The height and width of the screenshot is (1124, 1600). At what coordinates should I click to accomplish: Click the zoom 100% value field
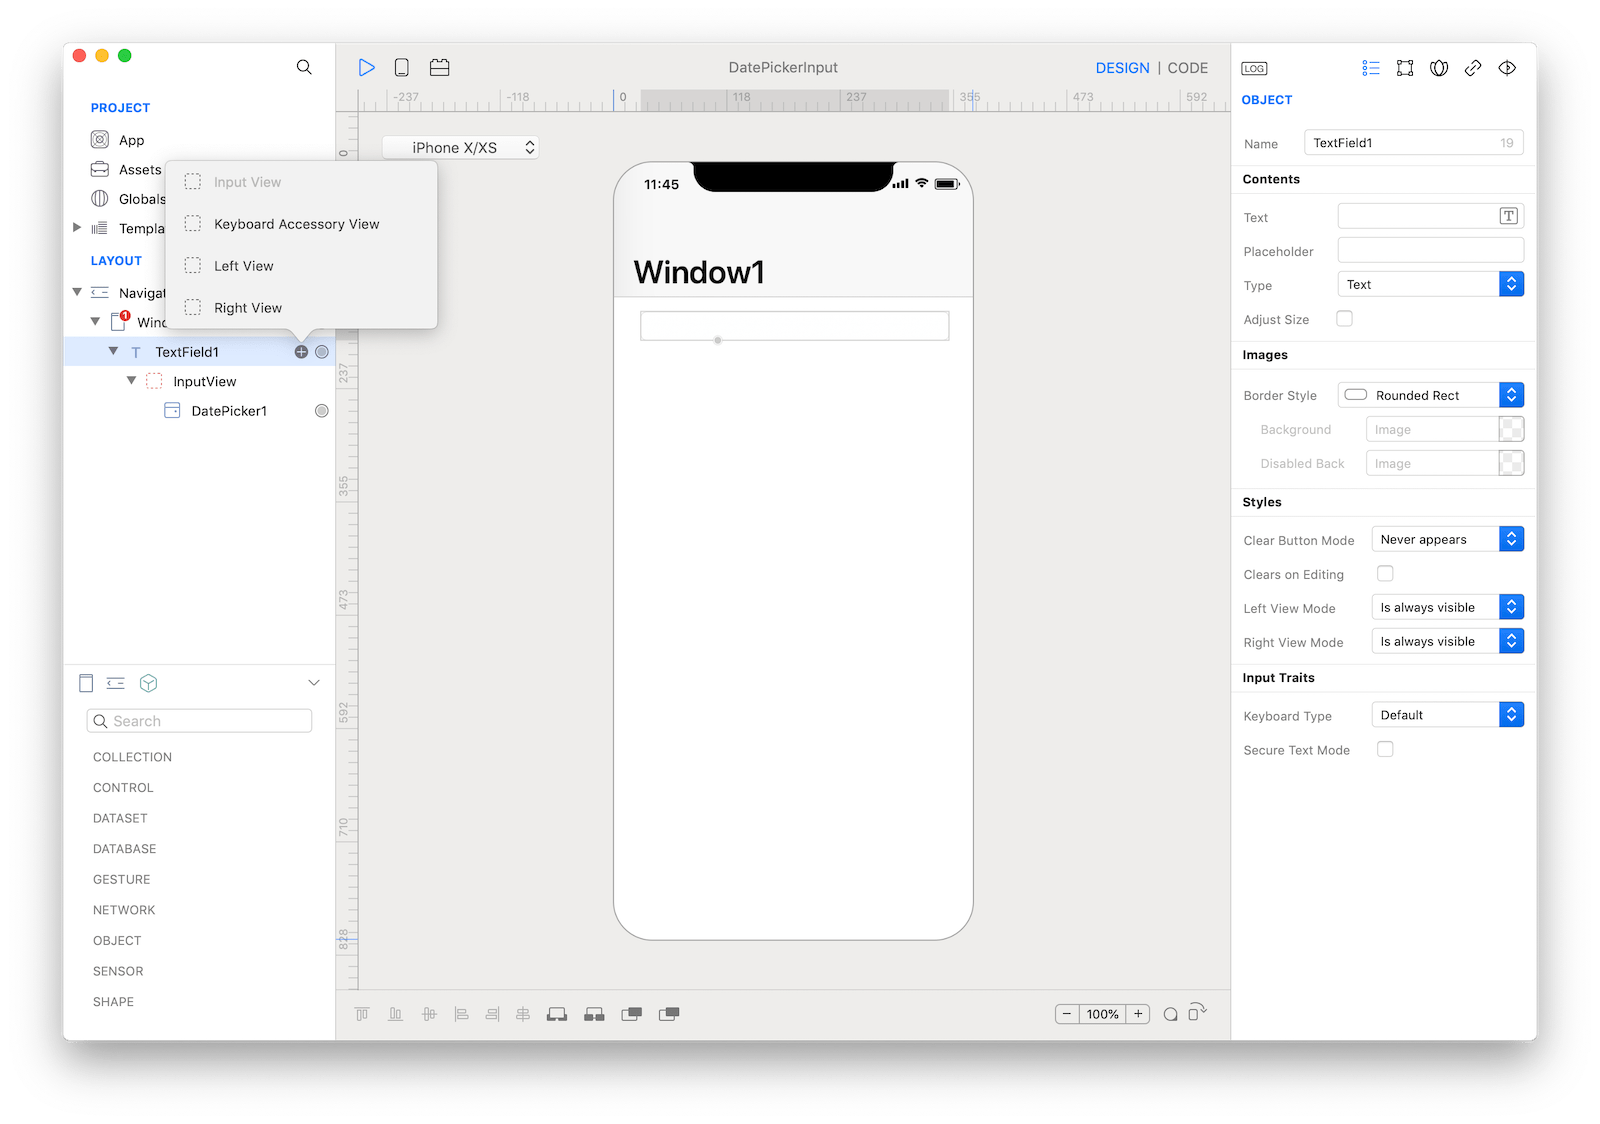[x=1102, y=1014]
